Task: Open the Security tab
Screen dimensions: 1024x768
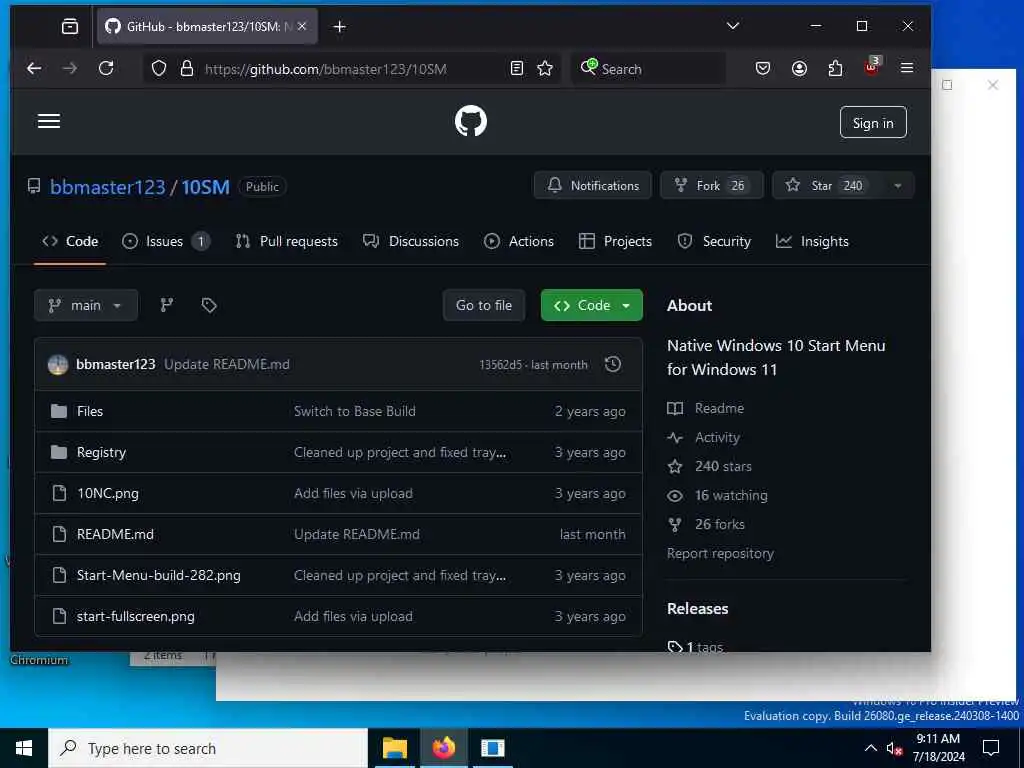Action: coord(714,242)
